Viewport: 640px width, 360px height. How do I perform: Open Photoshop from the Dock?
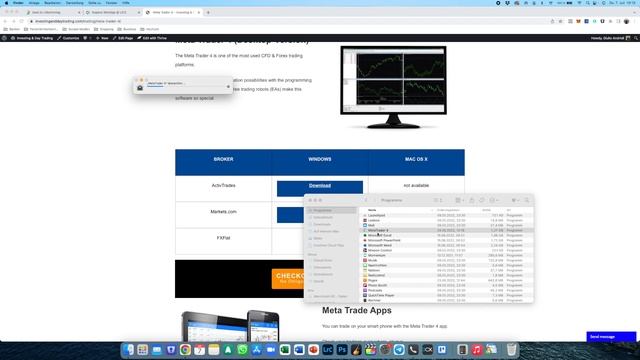(x=342, y=350)
